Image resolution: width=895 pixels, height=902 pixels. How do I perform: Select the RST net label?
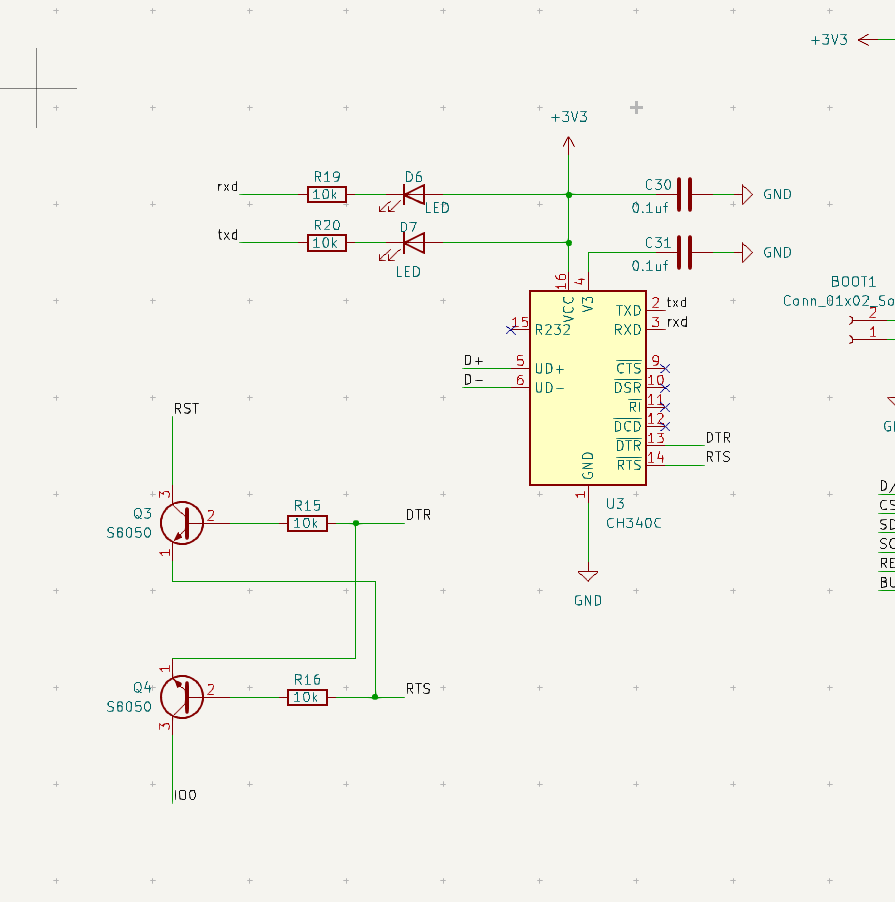(186, 408)
